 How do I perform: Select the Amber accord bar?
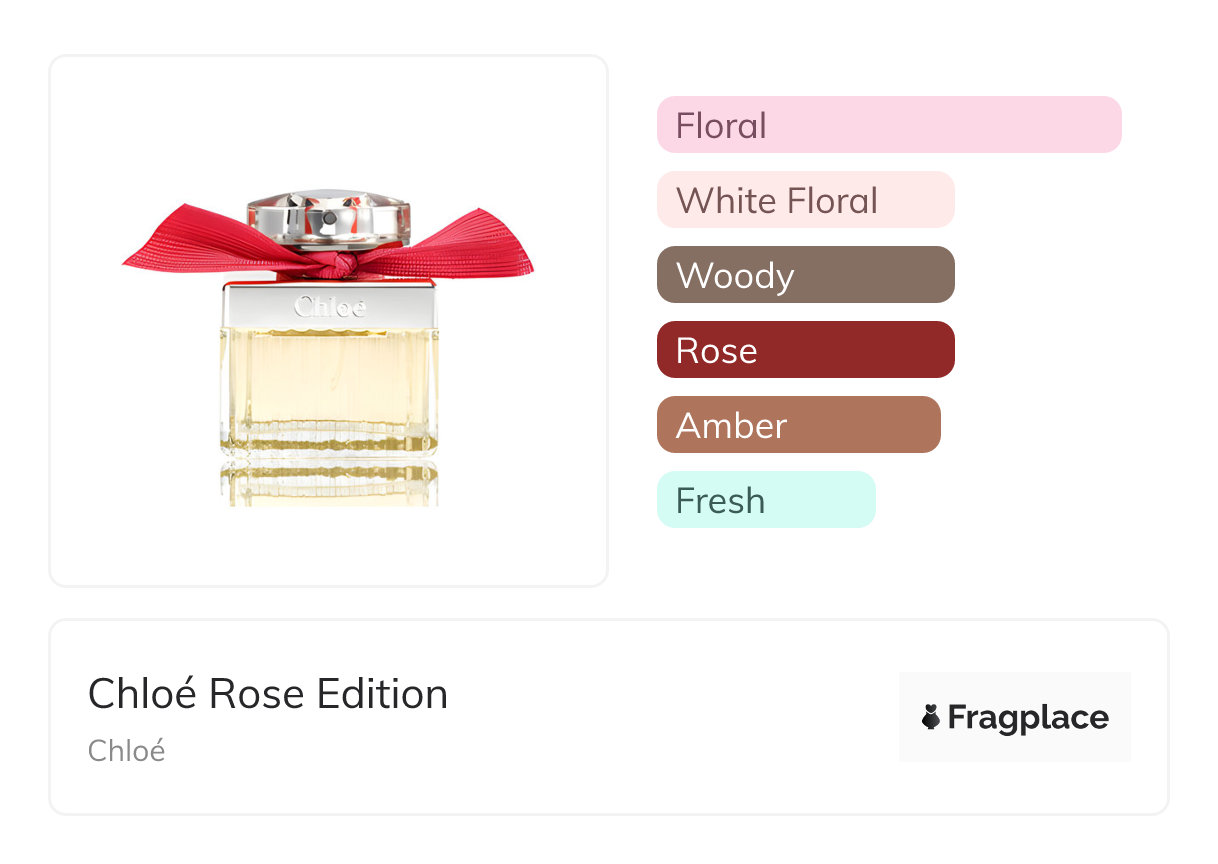click(x=798, y=425)
